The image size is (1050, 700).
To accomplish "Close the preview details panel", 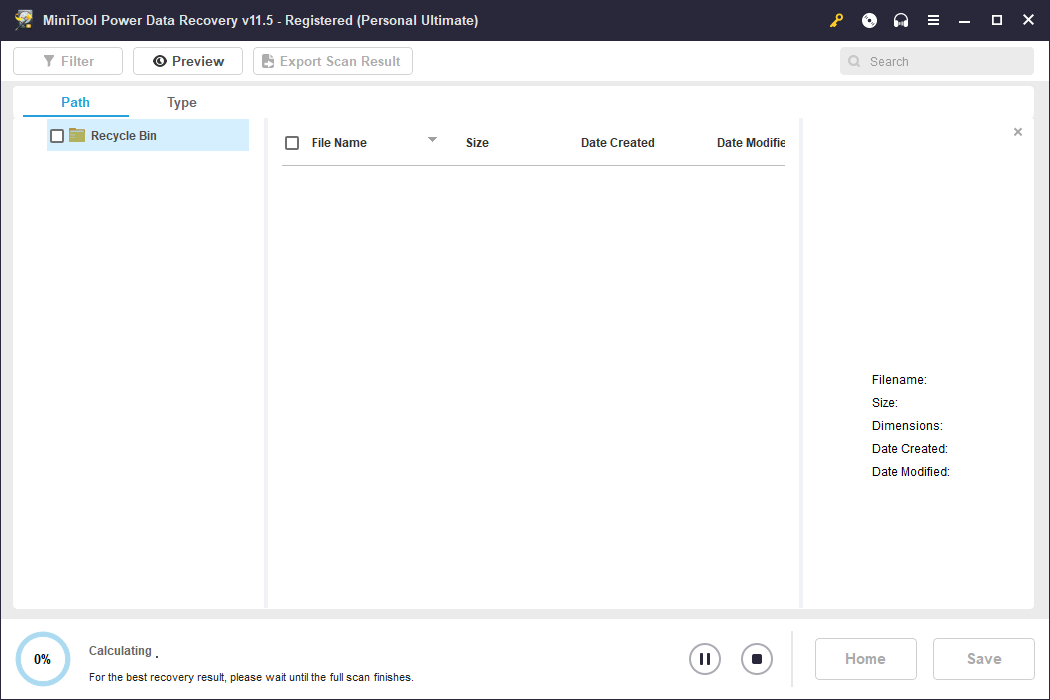I will point(1018,132).
